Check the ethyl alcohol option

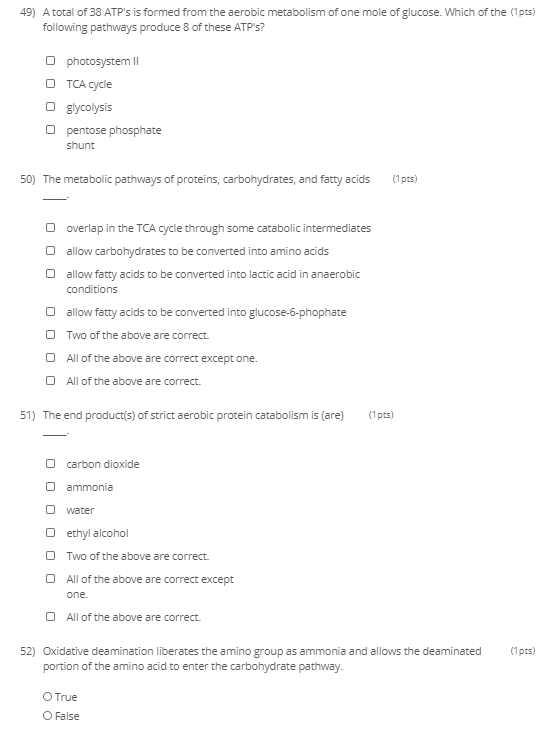50,532
